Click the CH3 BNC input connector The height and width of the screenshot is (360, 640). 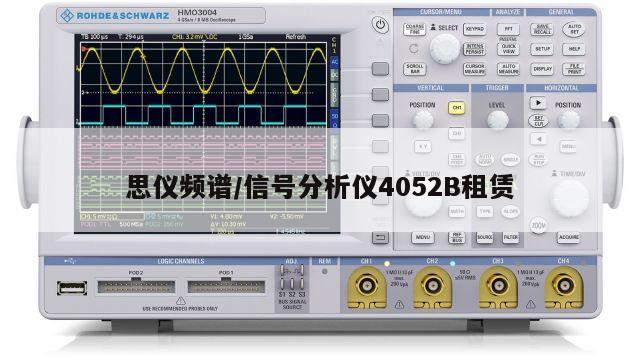point(498,286)
